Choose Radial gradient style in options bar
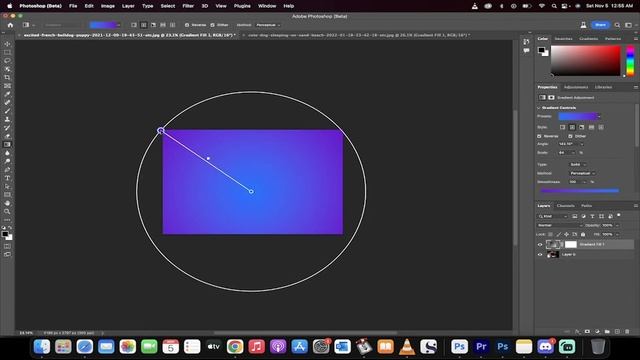 pos(144,25)
